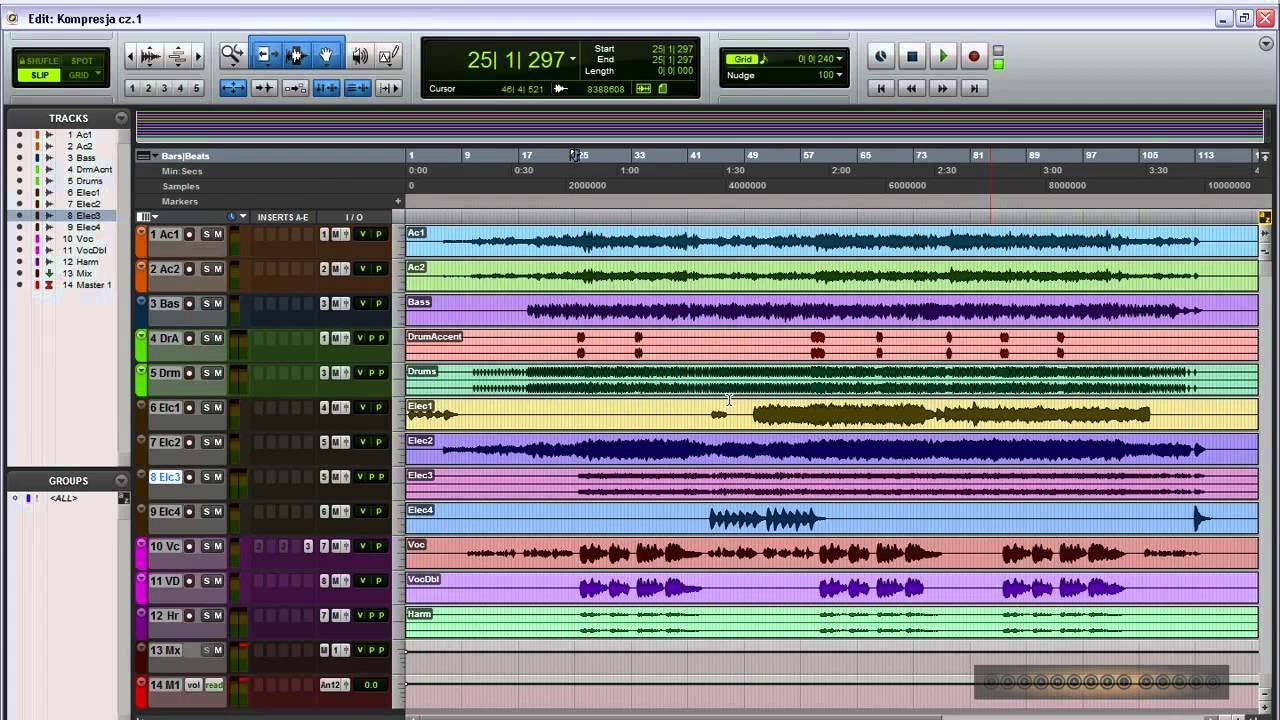Add a marker with the Markers plus button

(x=398, y=202)
